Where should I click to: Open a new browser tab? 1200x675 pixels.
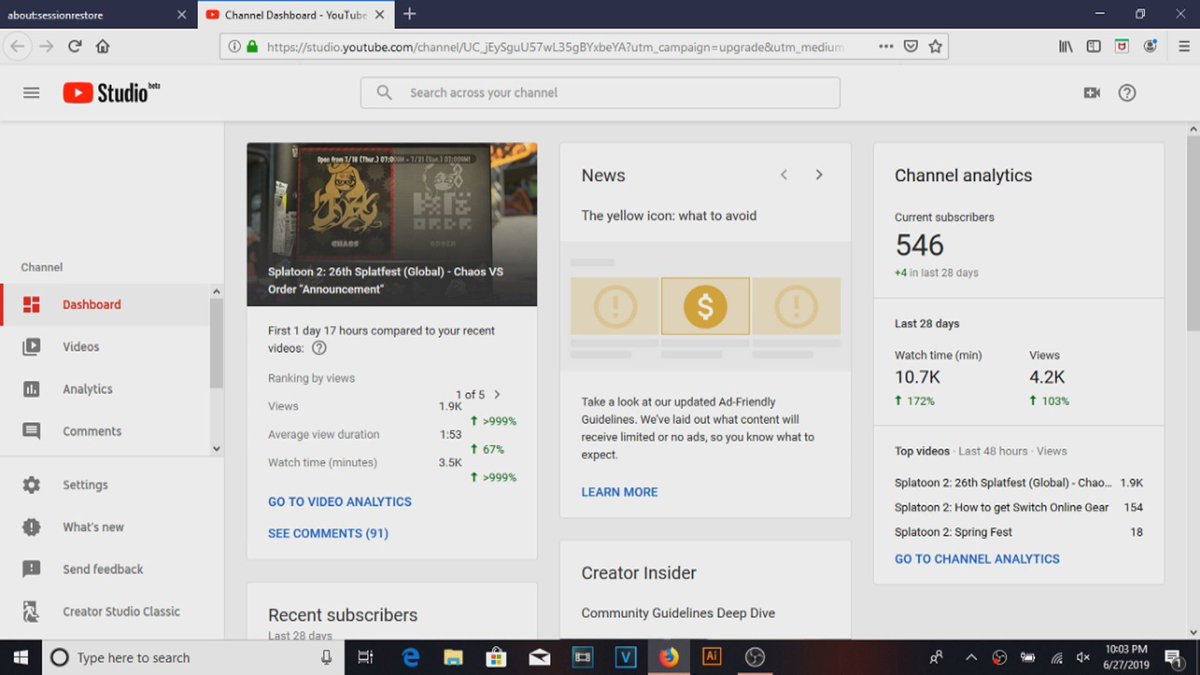(x=409, y=14)
